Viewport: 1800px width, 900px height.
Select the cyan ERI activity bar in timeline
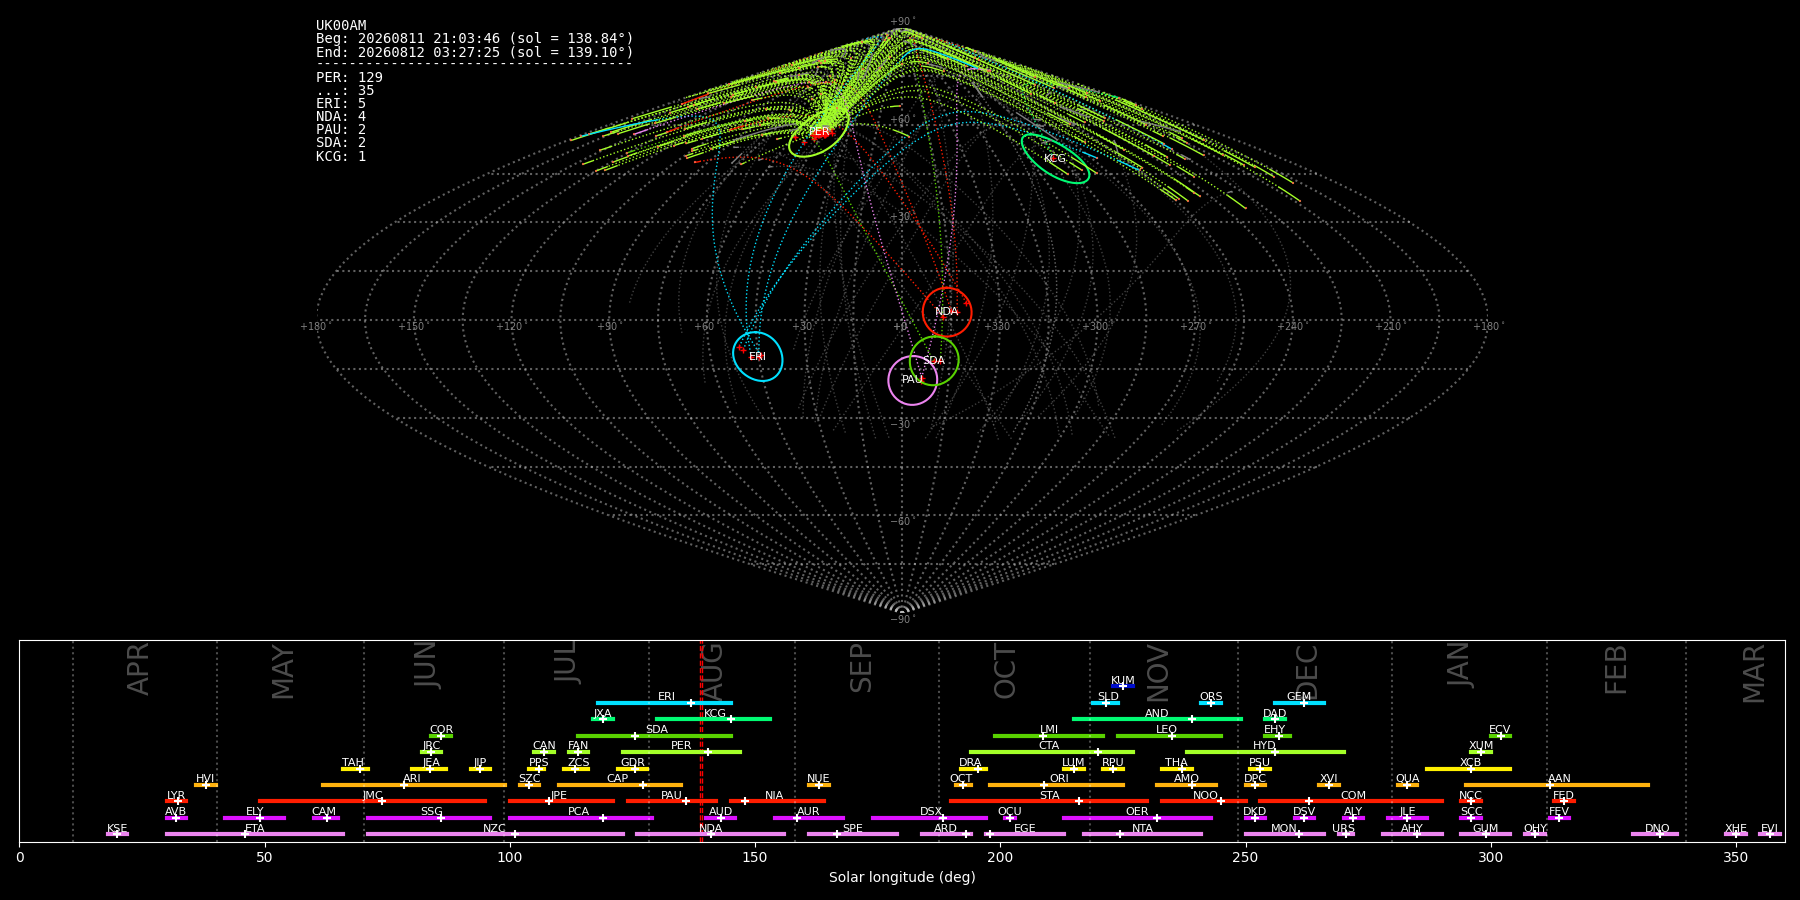point(664,703)
